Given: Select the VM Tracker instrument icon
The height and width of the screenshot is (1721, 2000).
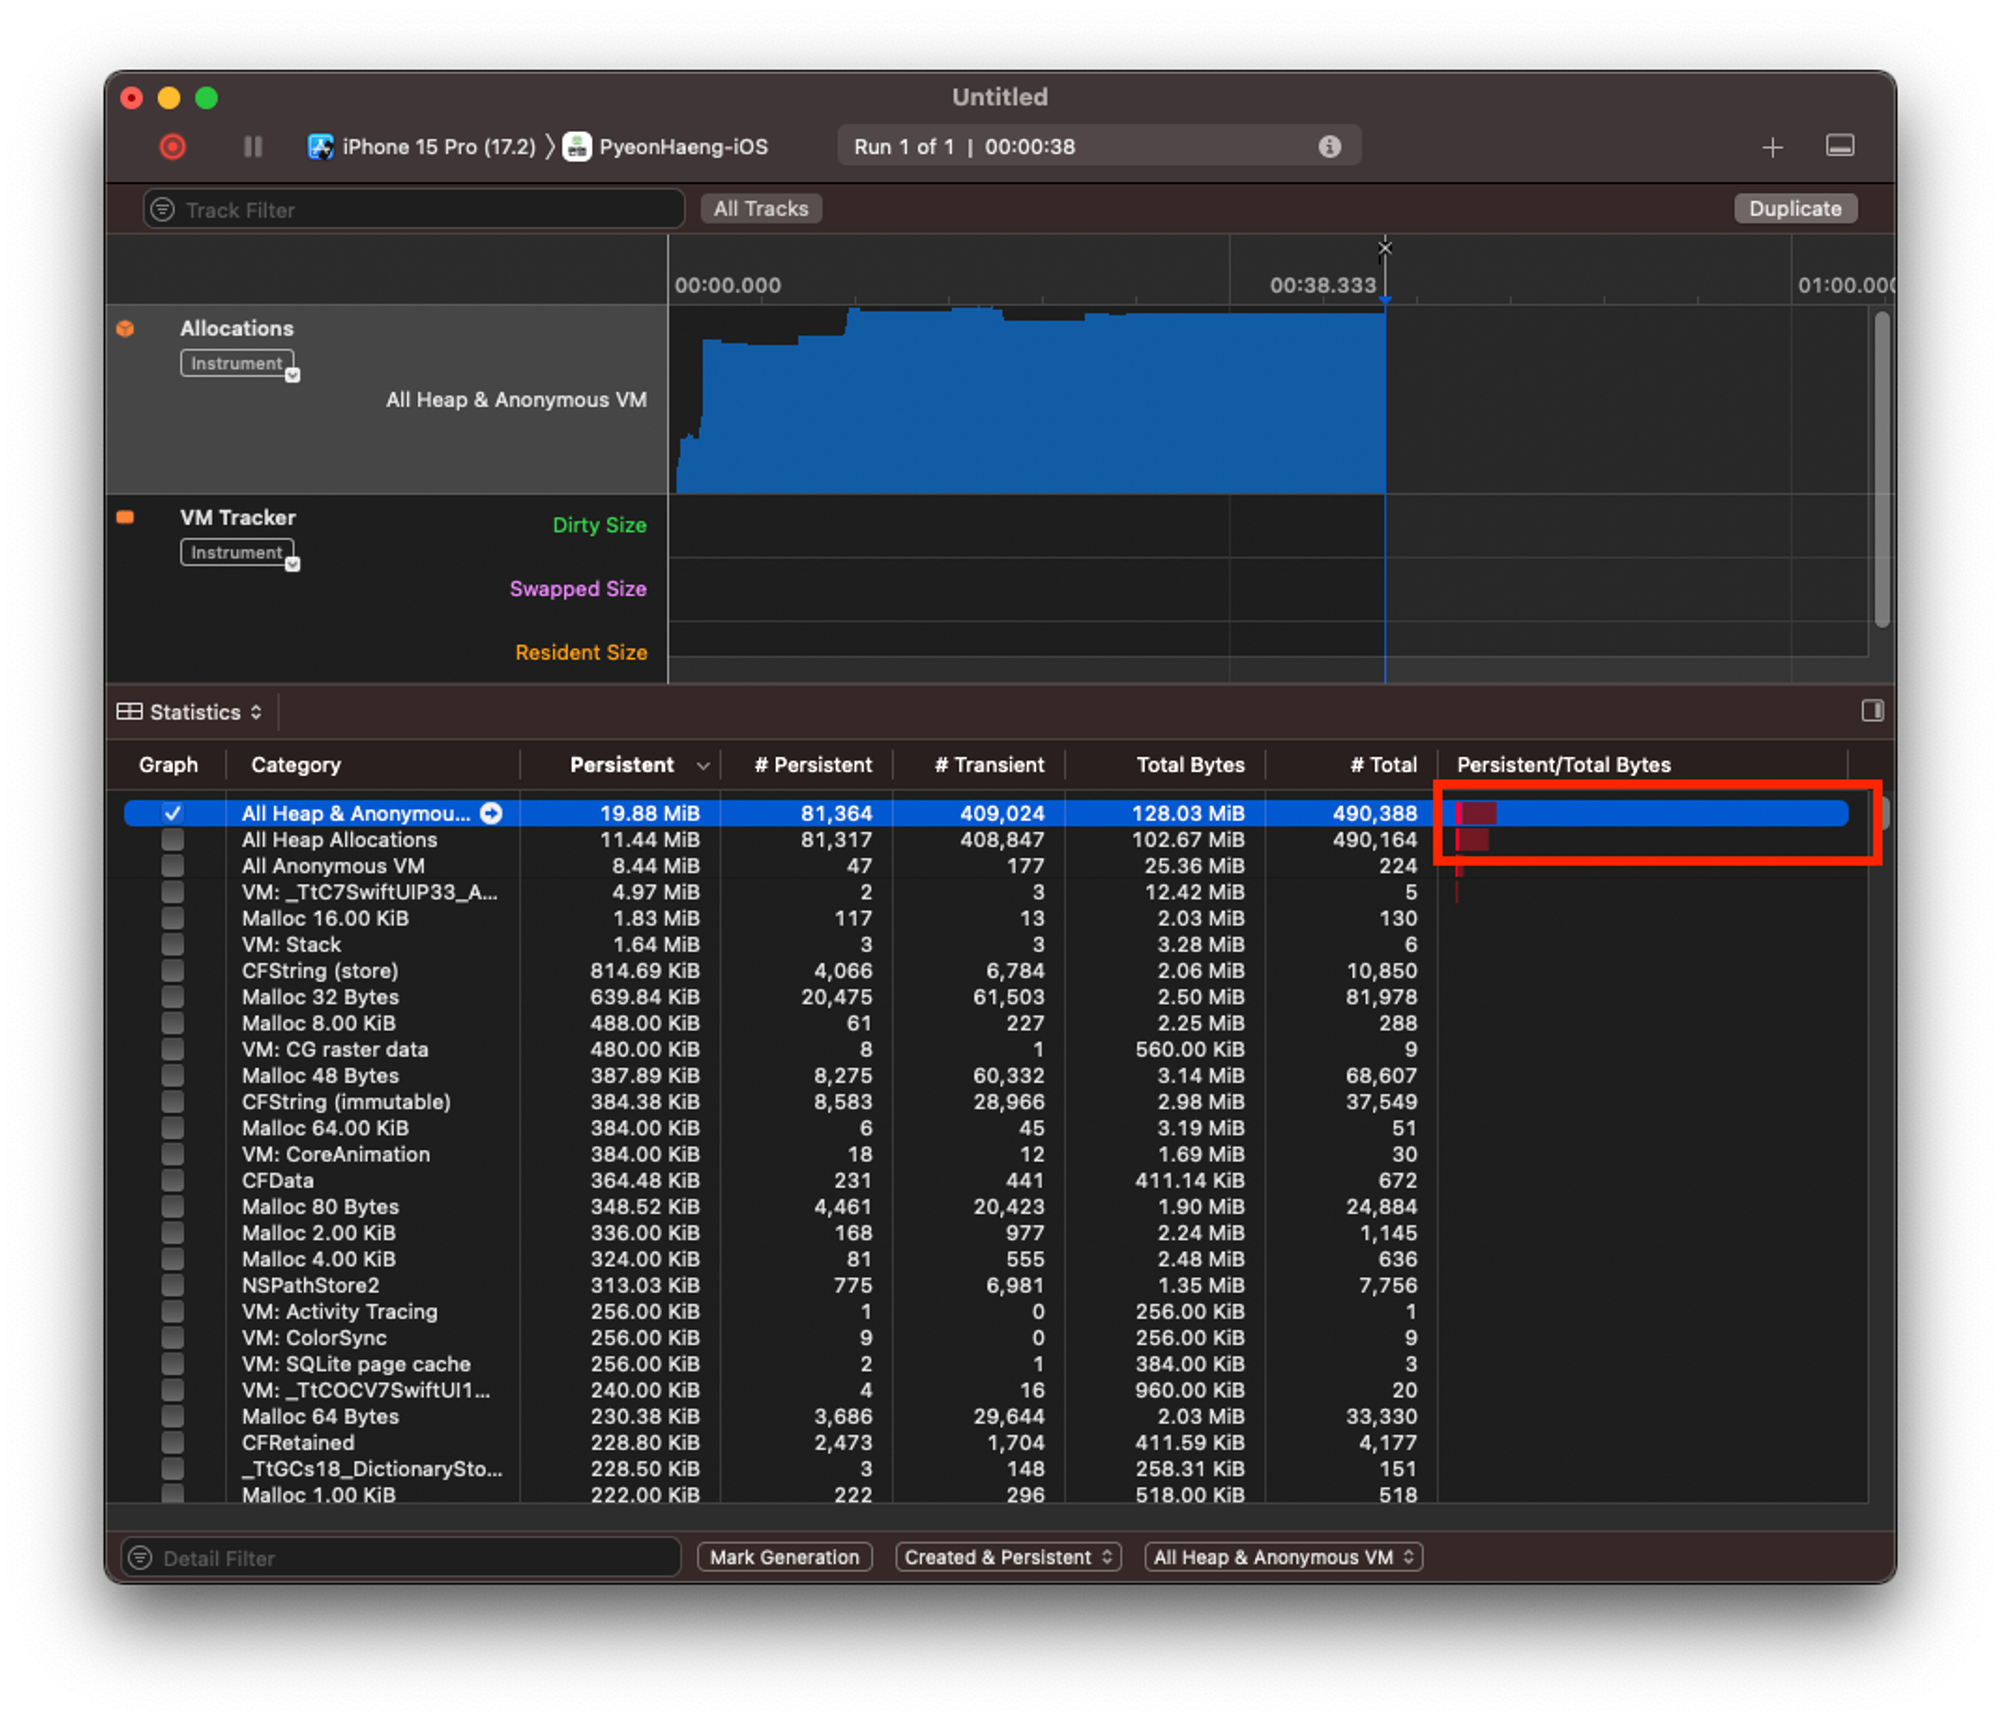Looking at the screenshot, I should (125, 517).
